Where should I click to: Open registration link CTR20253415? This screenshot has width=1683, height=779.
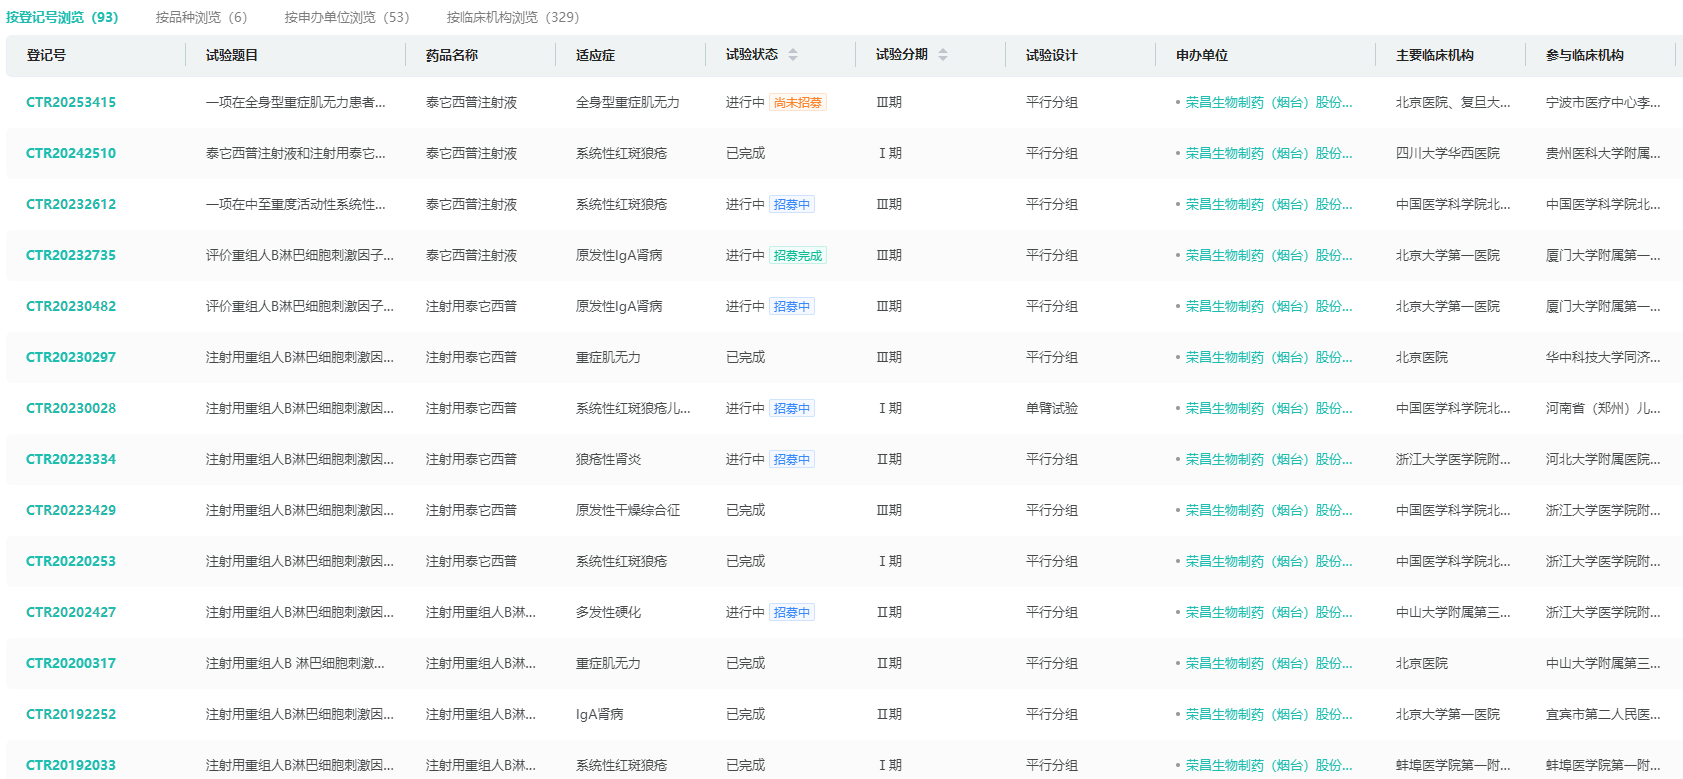pos(71,102)
